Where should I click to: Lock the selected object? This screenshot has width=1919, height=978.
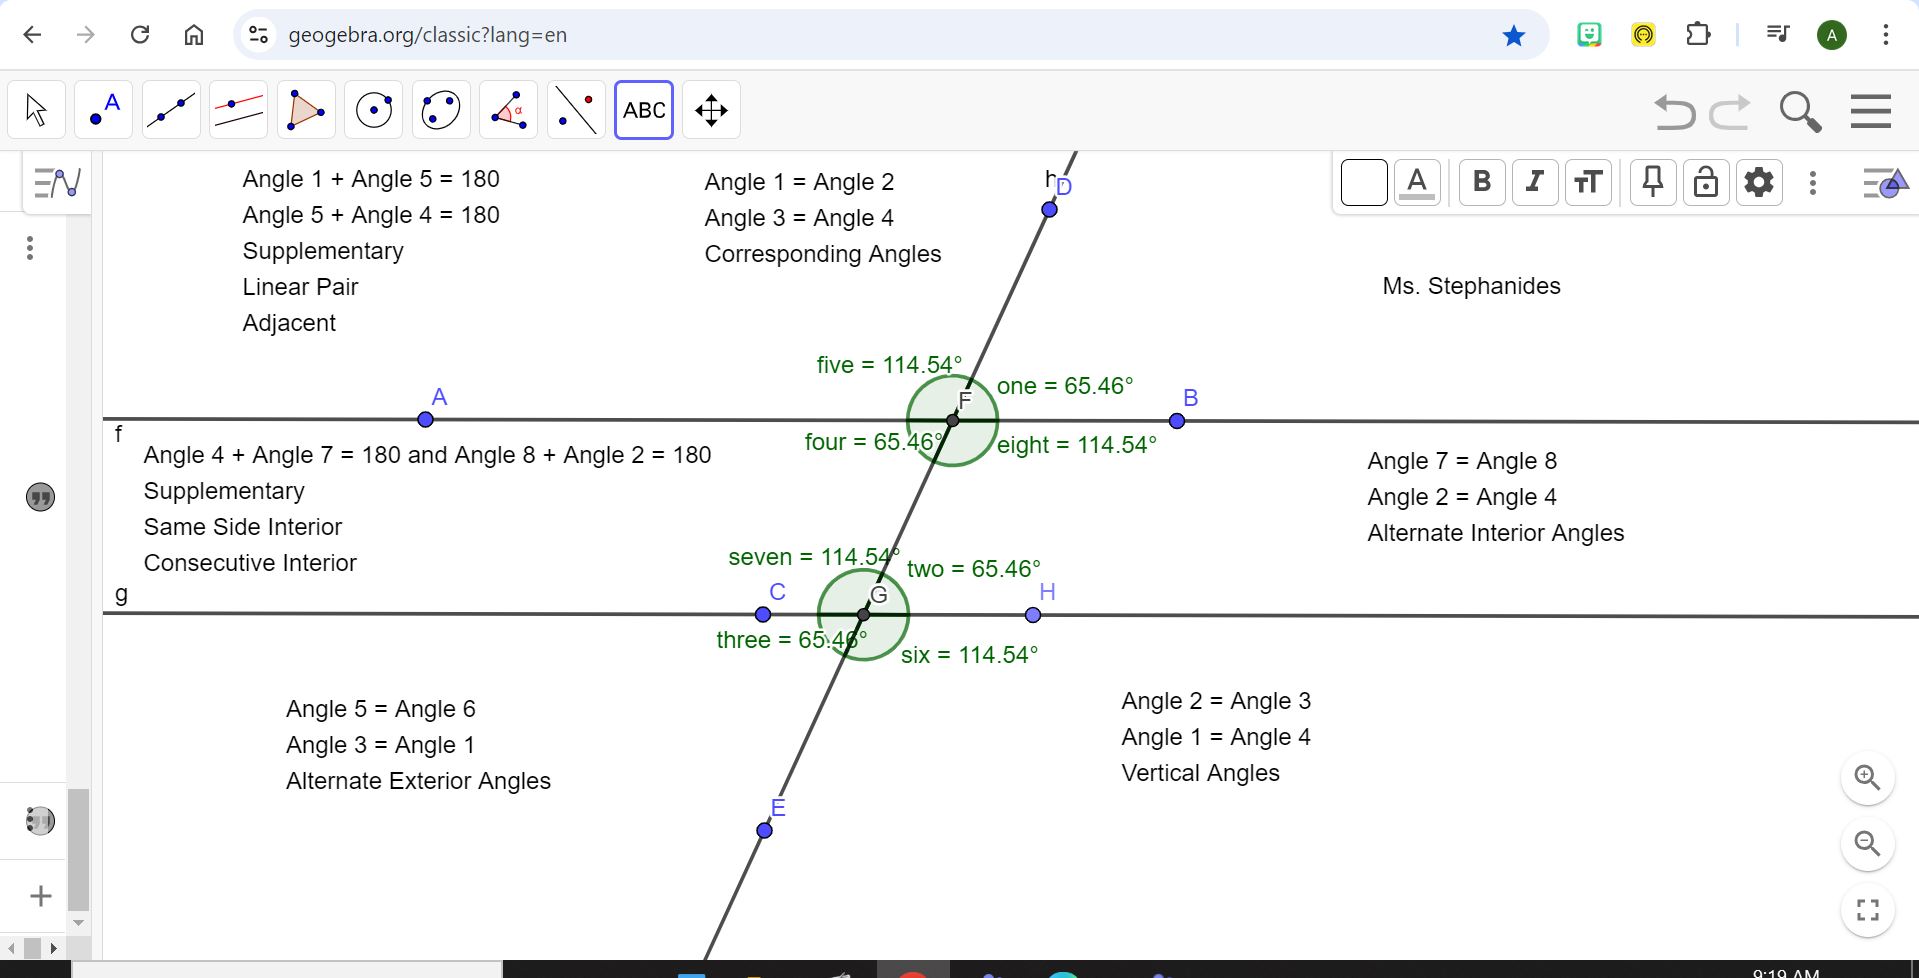pyautogui.click(x=1705, y=182)
